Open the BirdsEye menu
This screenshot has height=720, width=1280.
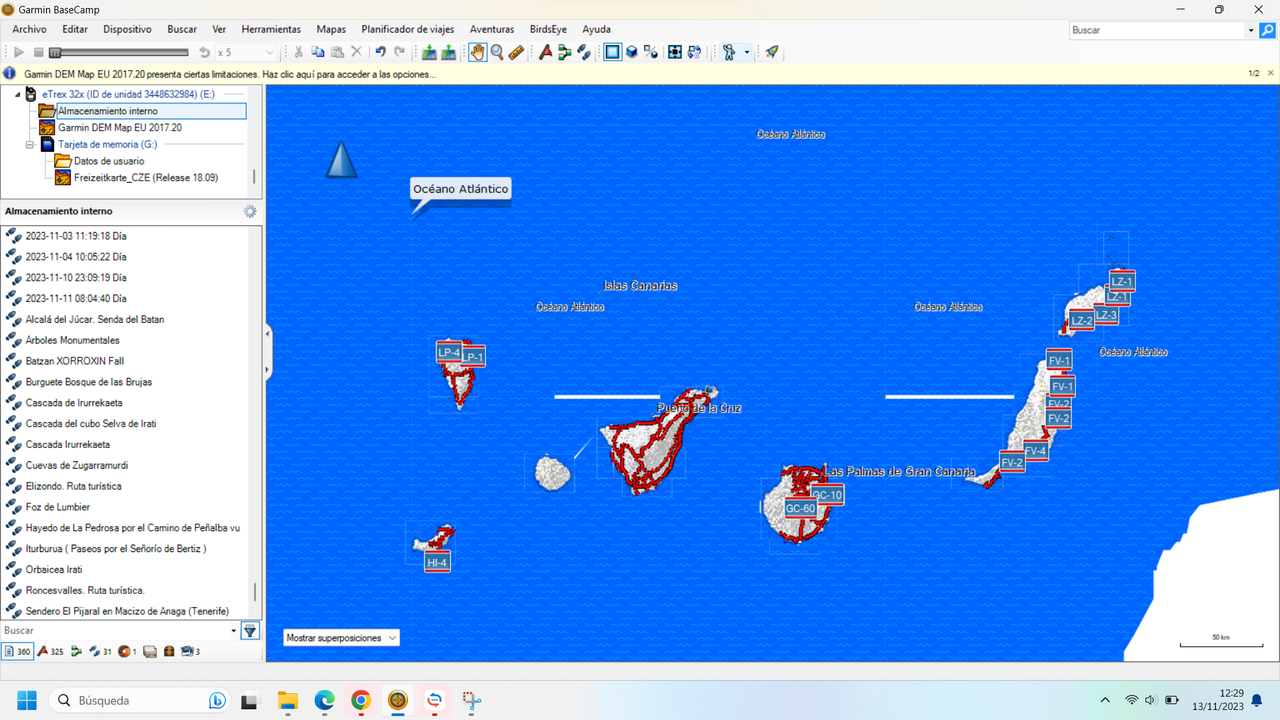coord(546,29)
